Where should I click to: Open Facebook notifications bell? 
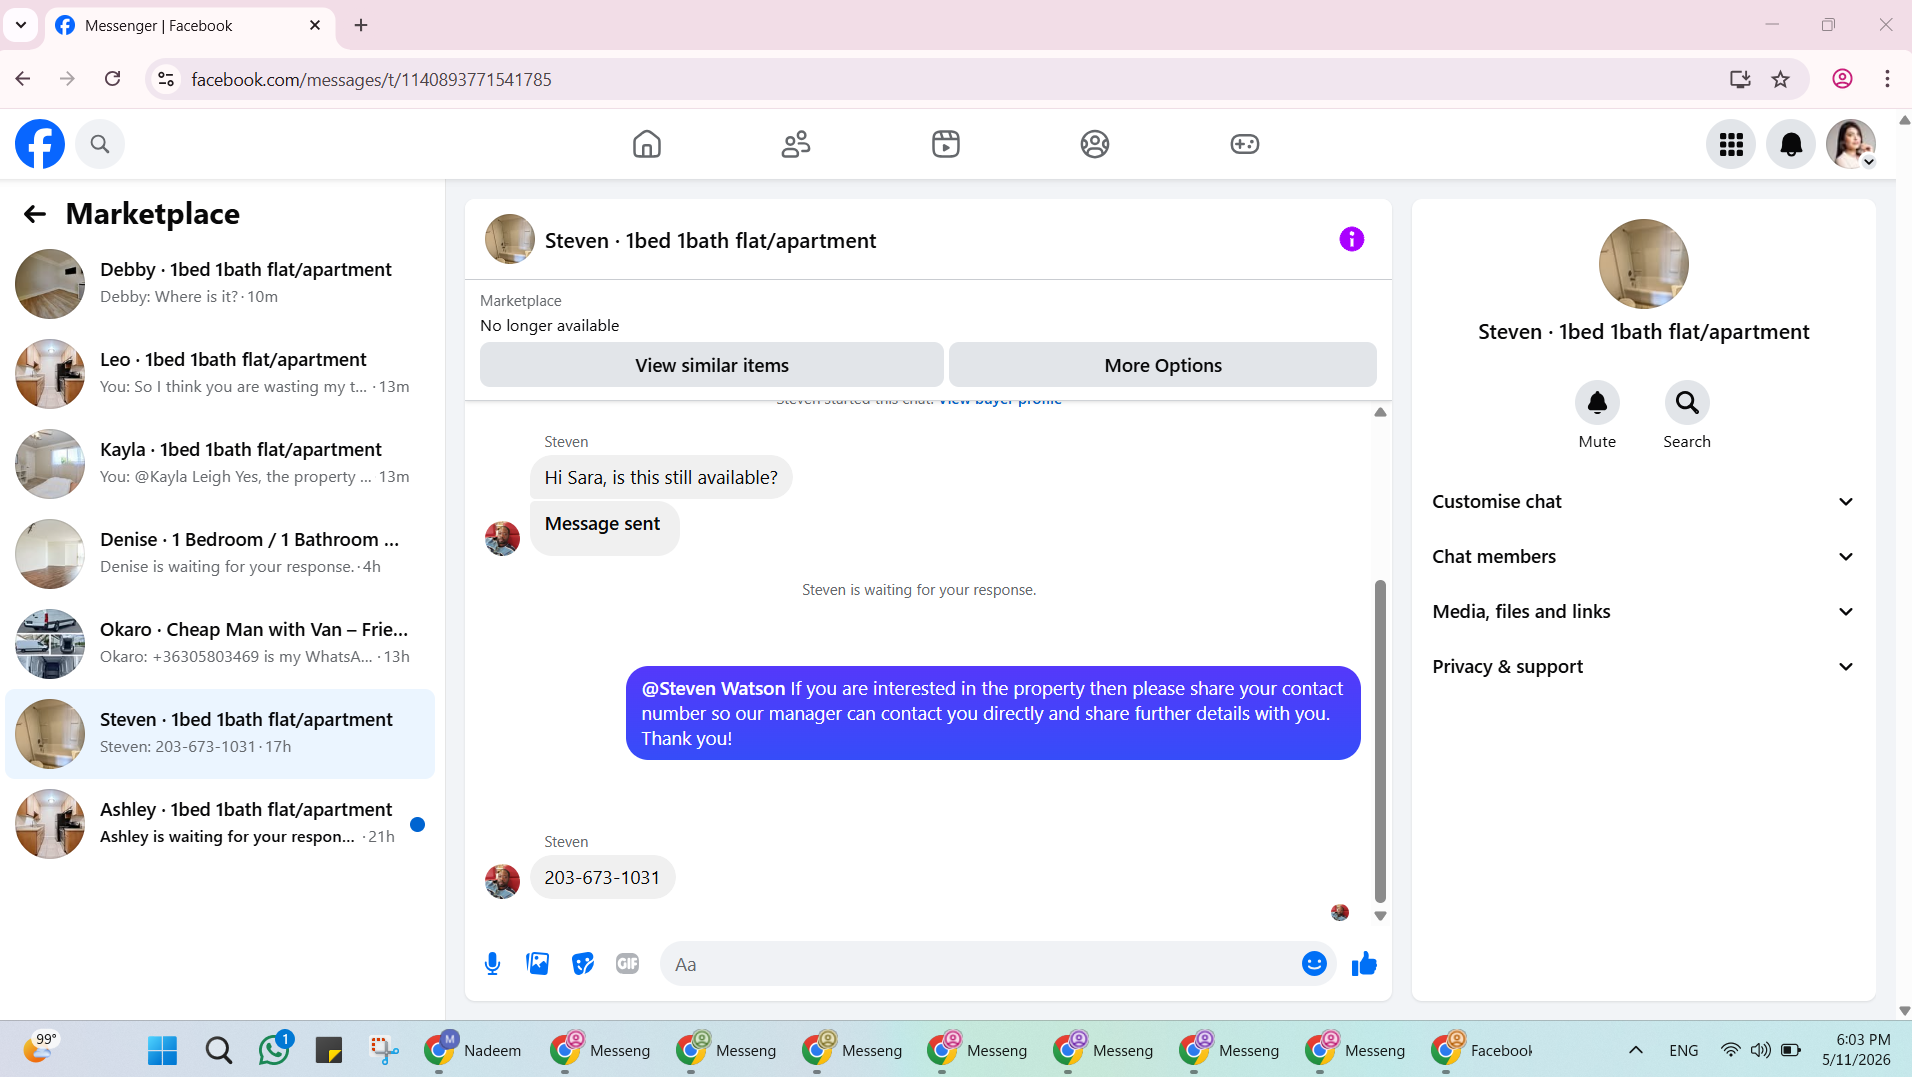point(1791,145)
